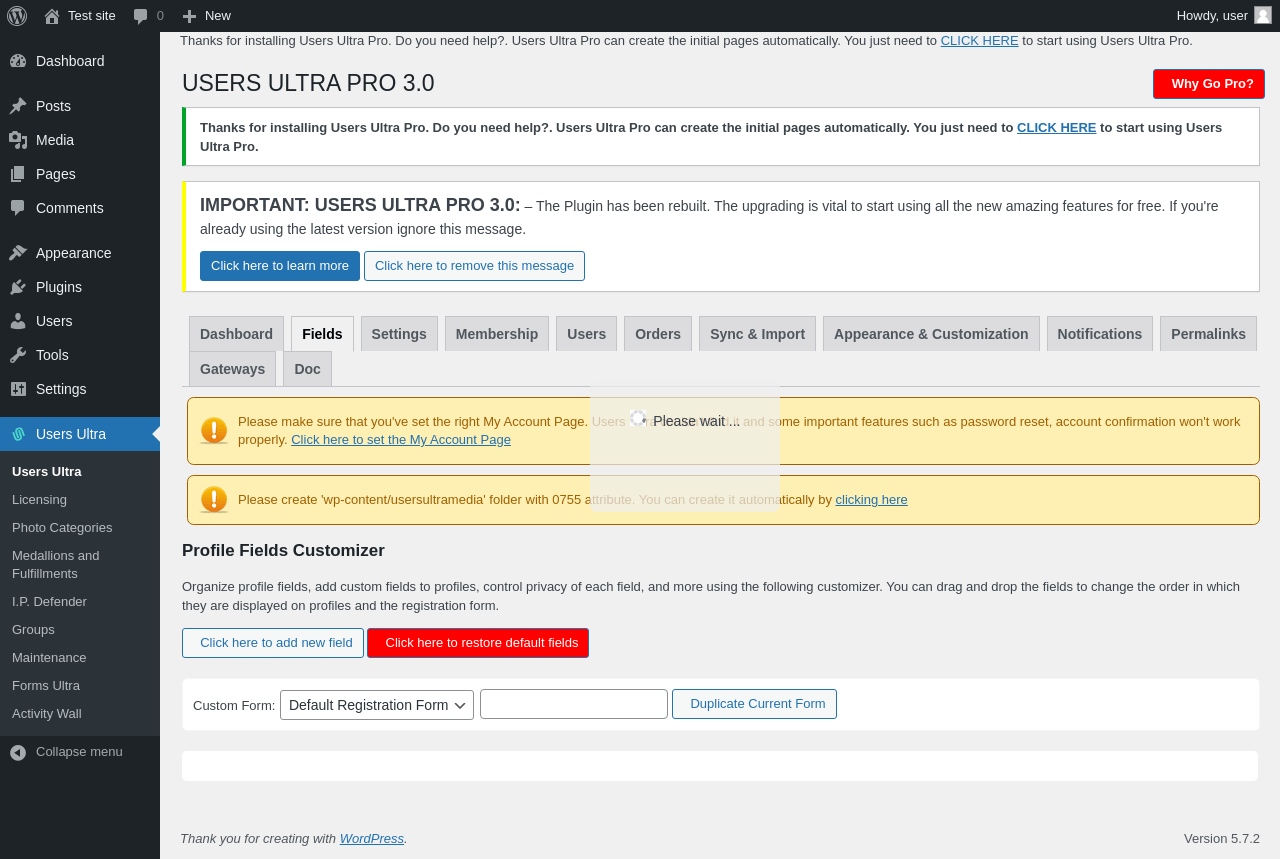Click the Comments icon in sidebar
1280x859 pixels.
point(18,208)
